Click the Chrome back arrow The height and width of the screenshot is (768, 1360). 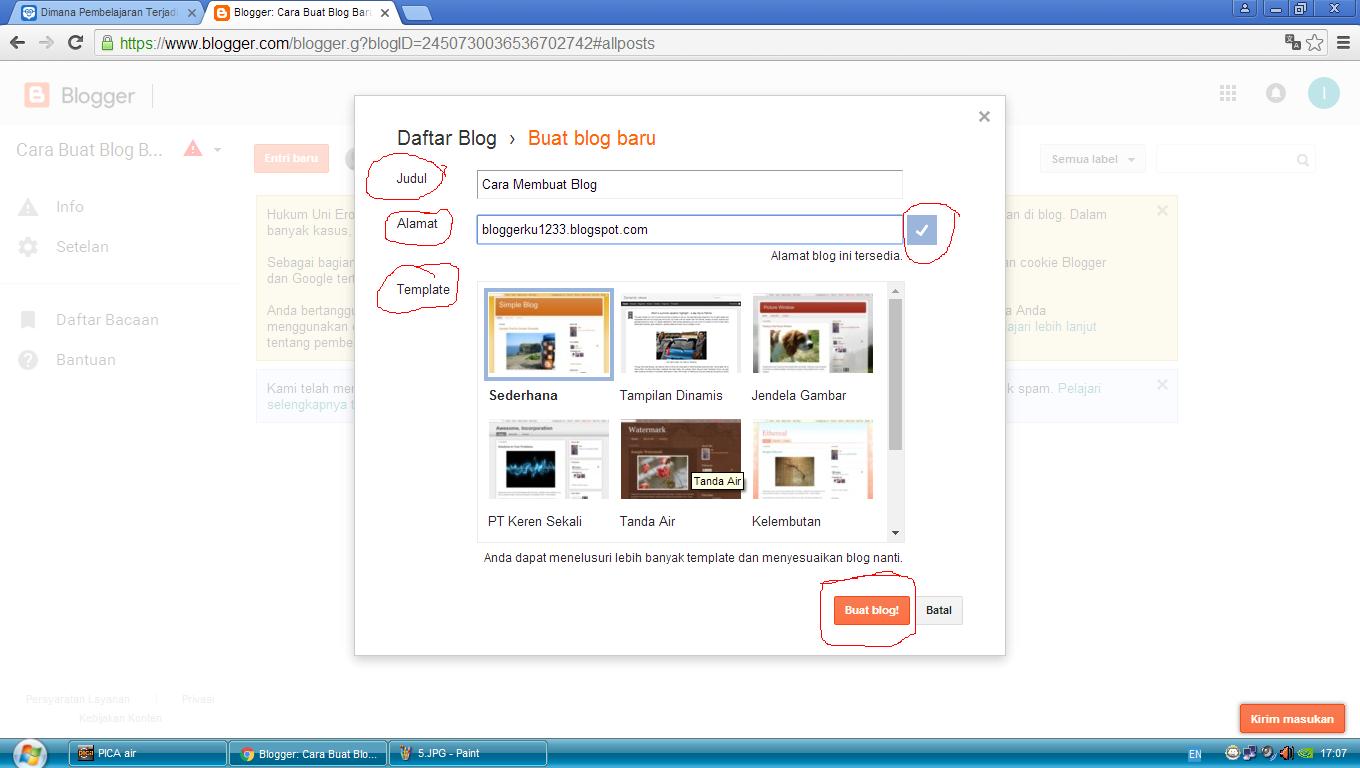[x=17, y=43]
